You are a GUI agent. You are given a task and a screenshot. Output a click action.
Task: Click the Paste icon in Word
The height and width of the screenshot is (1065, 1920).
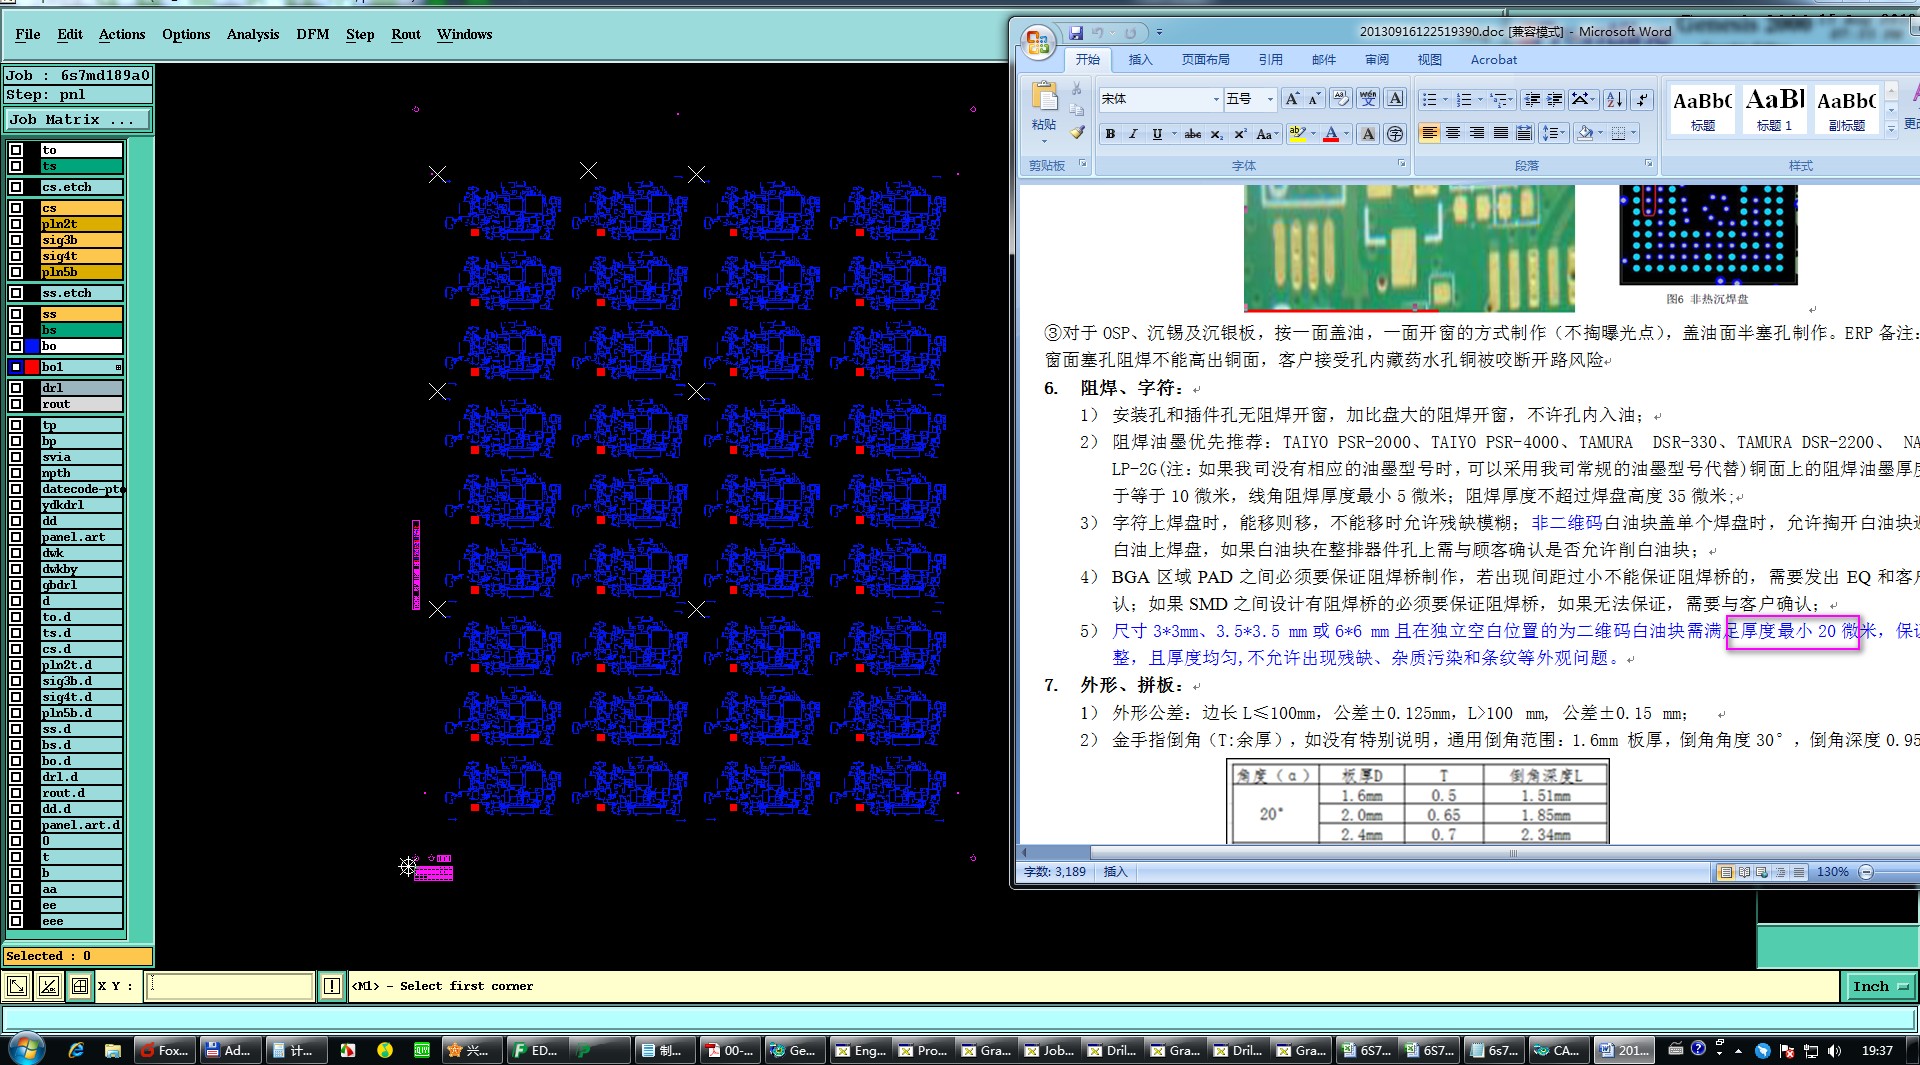click(1044, 98)
